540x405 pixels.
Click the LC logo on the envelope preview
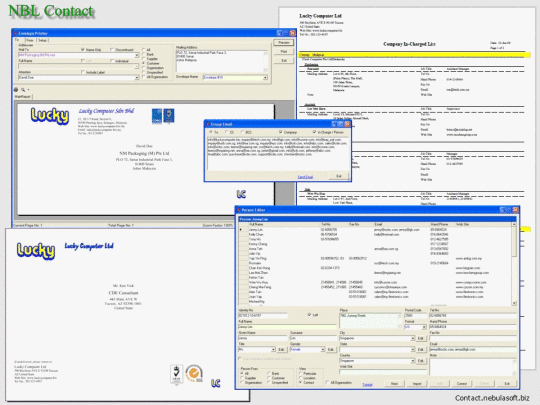(x=241, y=194)
